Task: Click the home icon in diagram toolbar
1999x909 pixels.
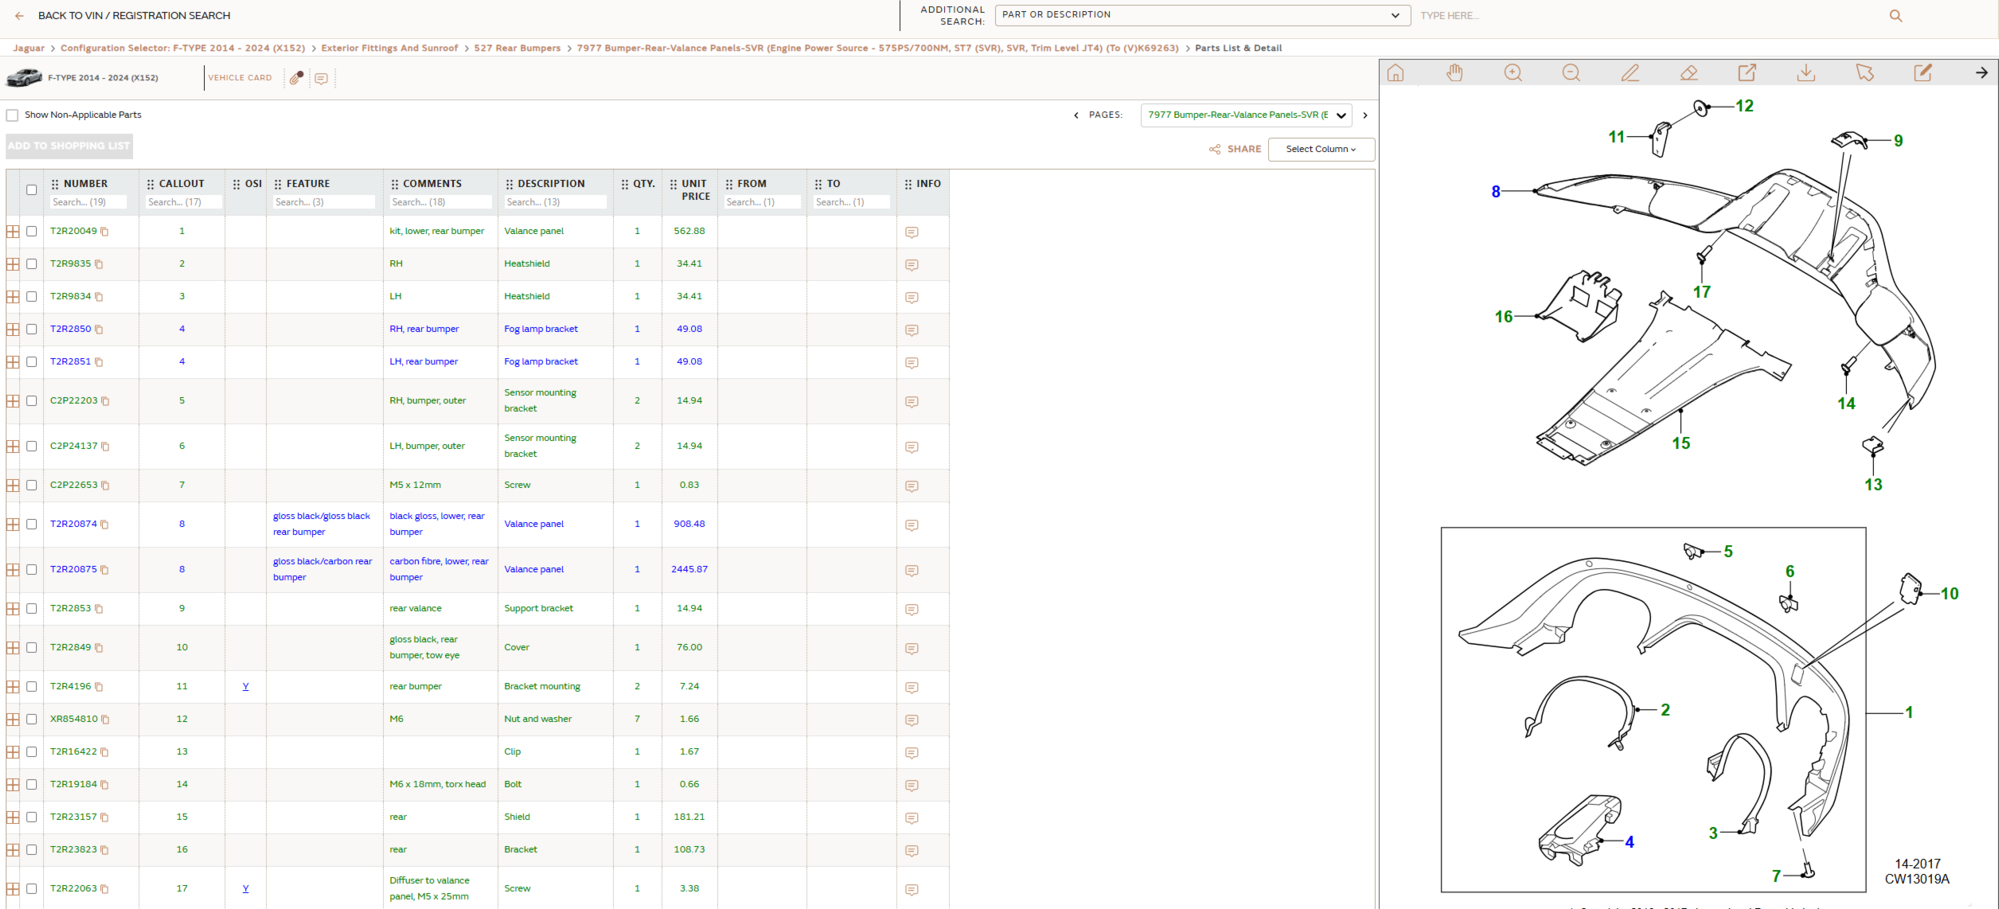Action: point(1396,73)
